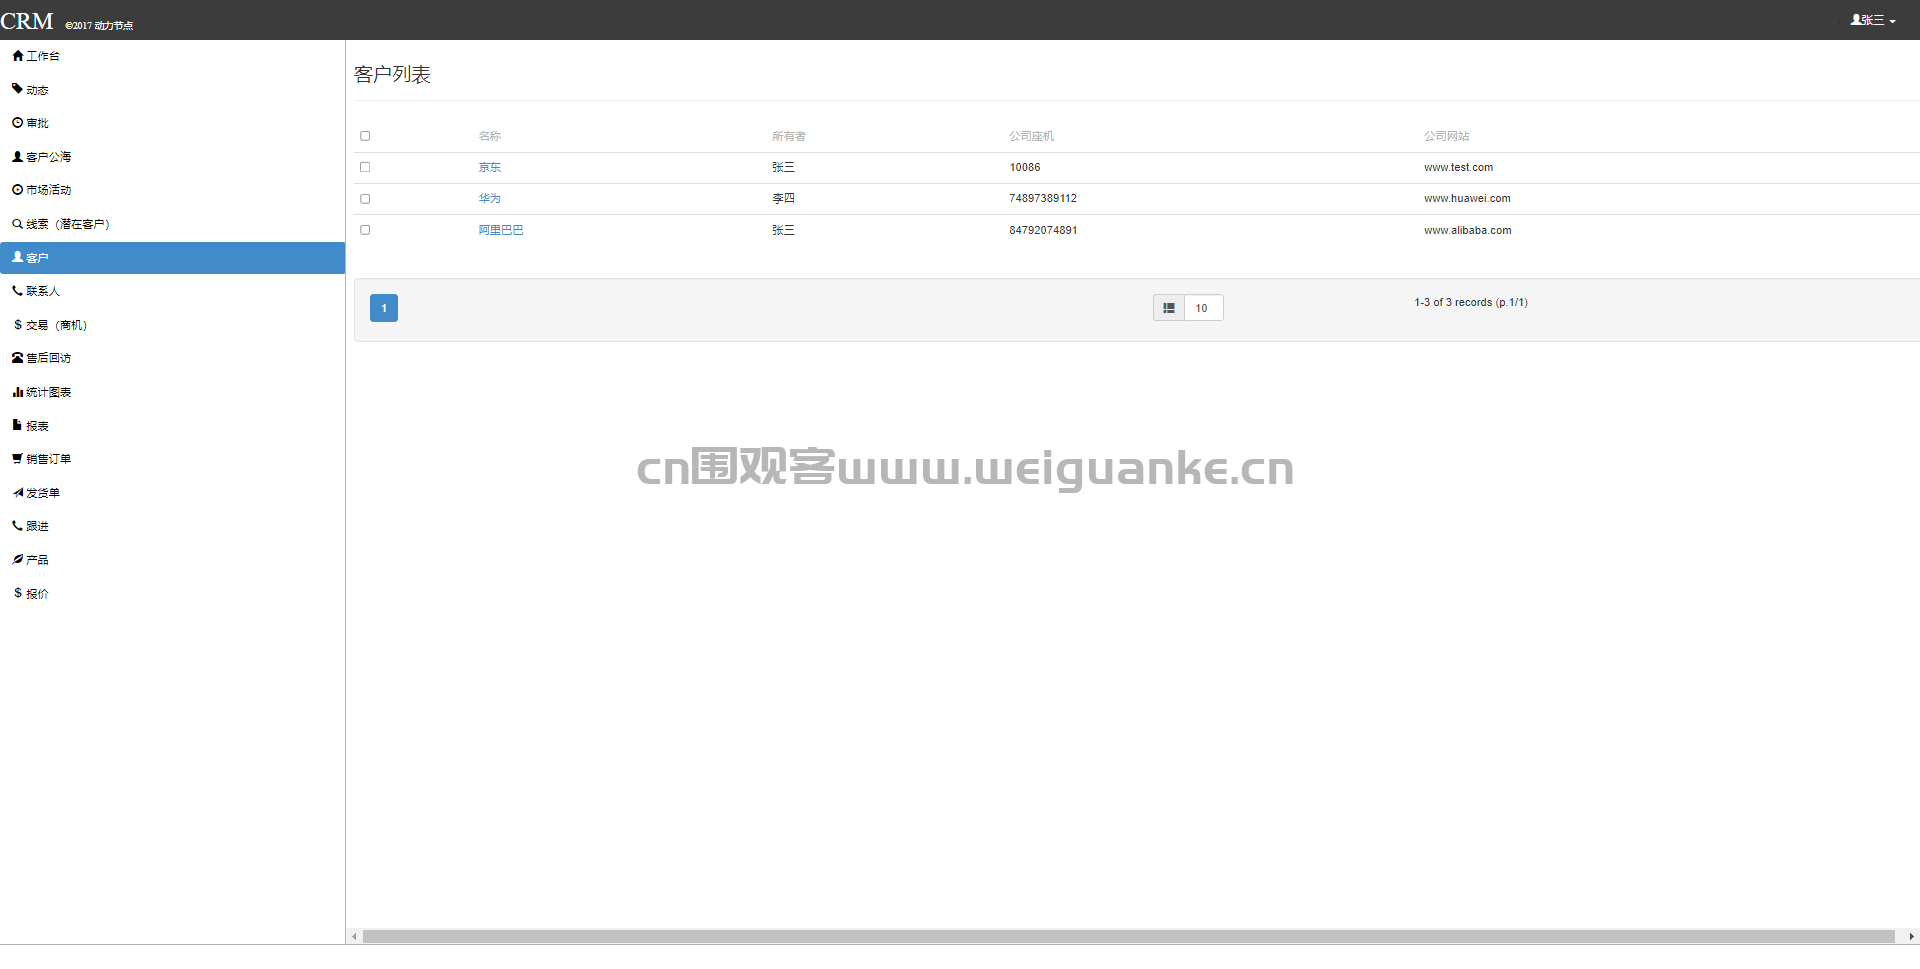Screen dimensions: 1920x969
Task: Click owner 张三 in the 京东 row
Action: pyautogui.click(x=783, y=168)
